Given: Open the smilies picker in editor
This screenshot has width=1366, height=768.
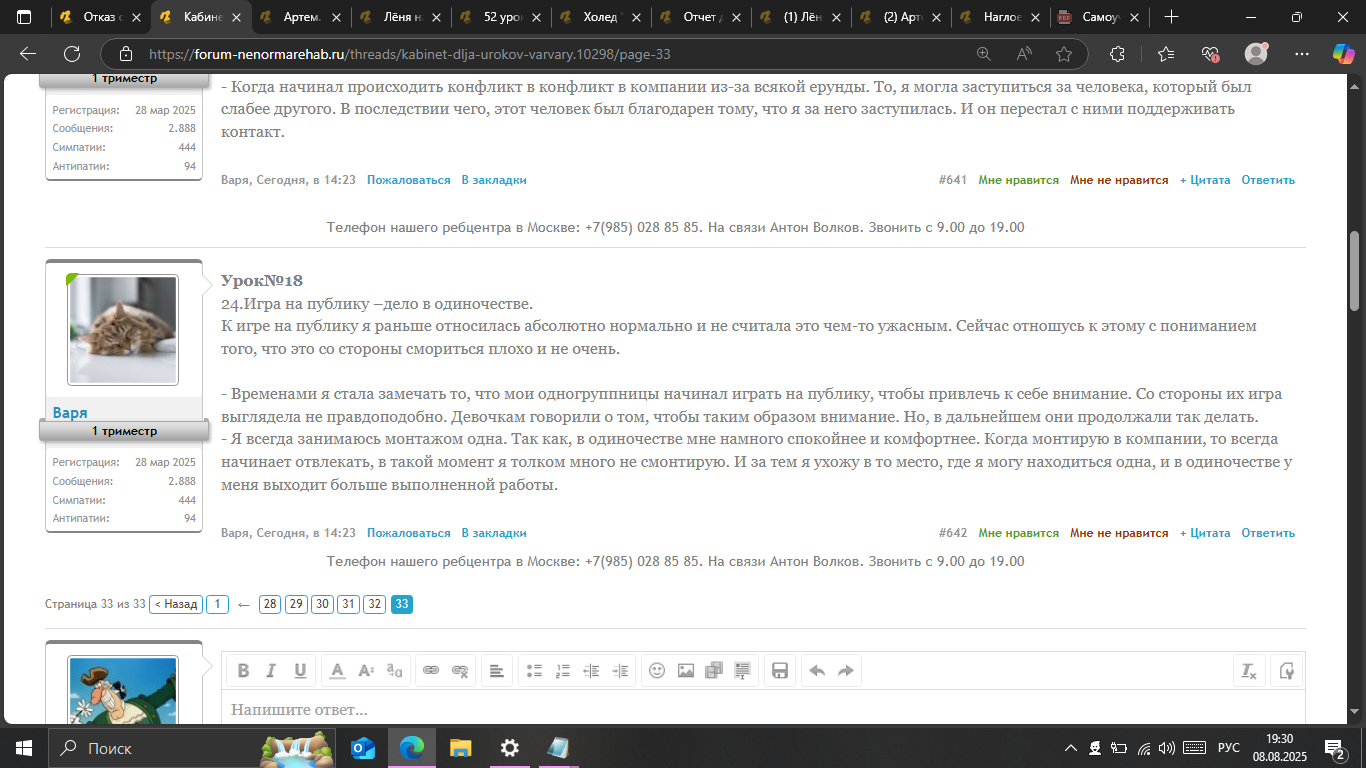Looking at the screenshot, I should point(657,671).
